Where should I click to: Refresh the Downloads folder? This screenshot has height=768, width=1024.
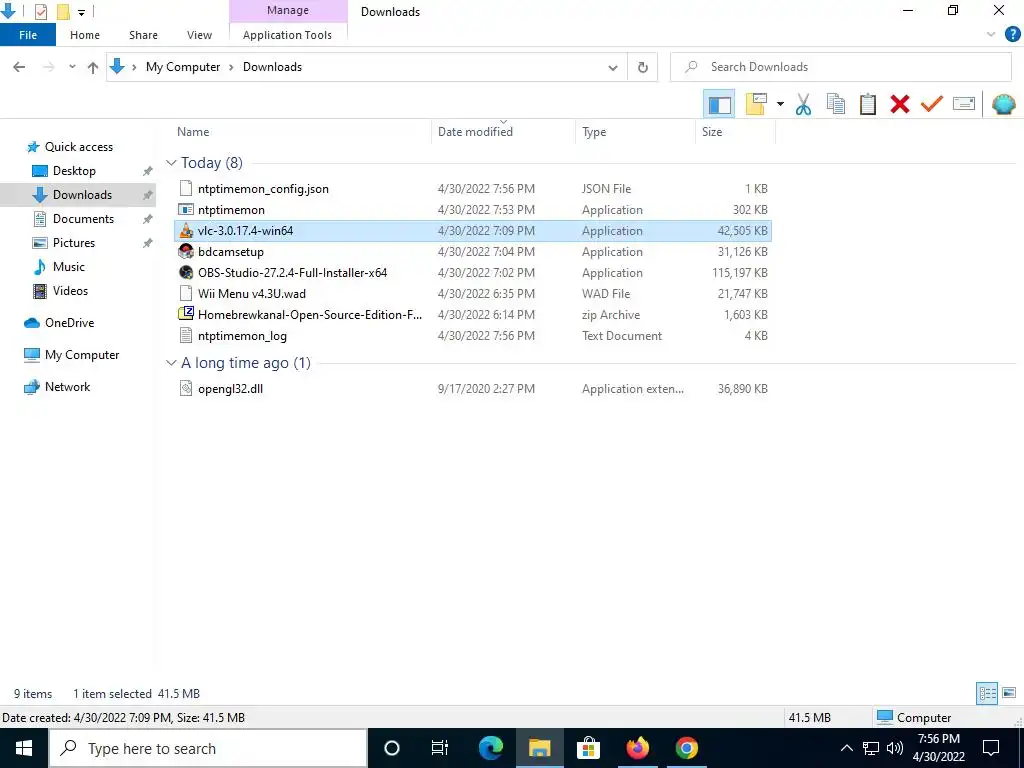click(643, 67)
